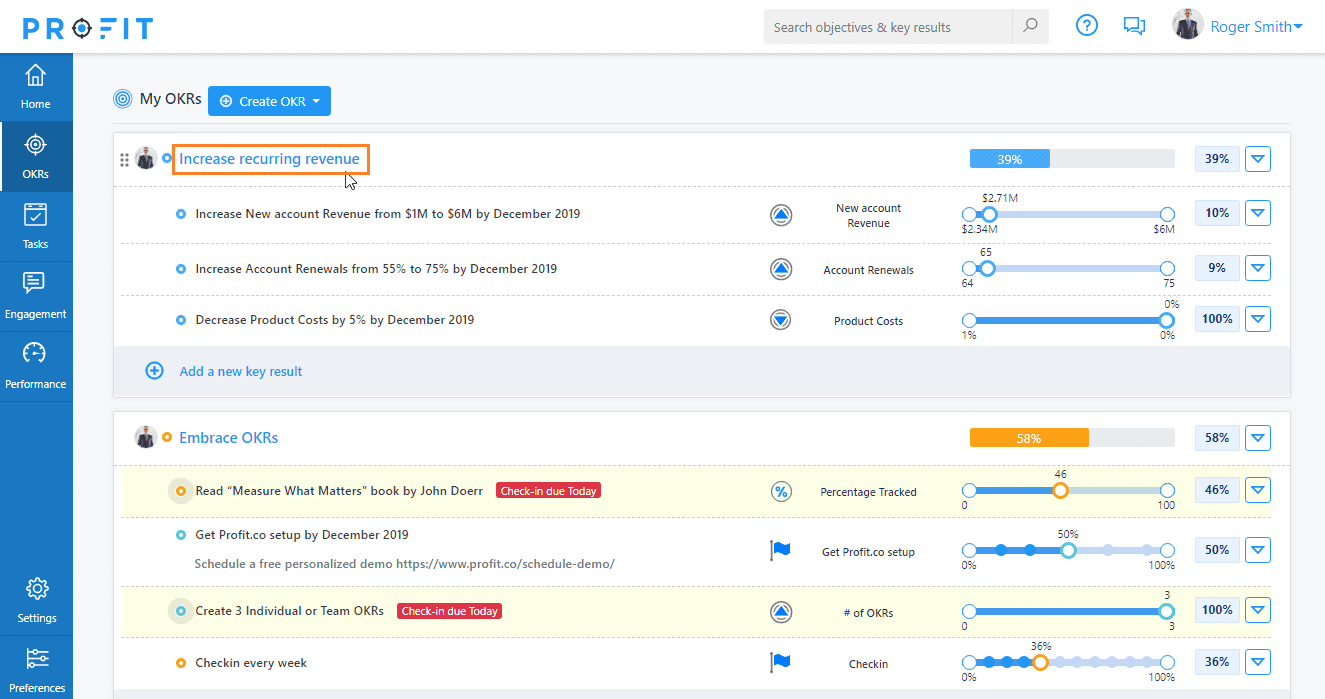The width and height of the screenshot is (1325, 699).
Task: Click the My OKRs target icon
Action: [123, 99]
